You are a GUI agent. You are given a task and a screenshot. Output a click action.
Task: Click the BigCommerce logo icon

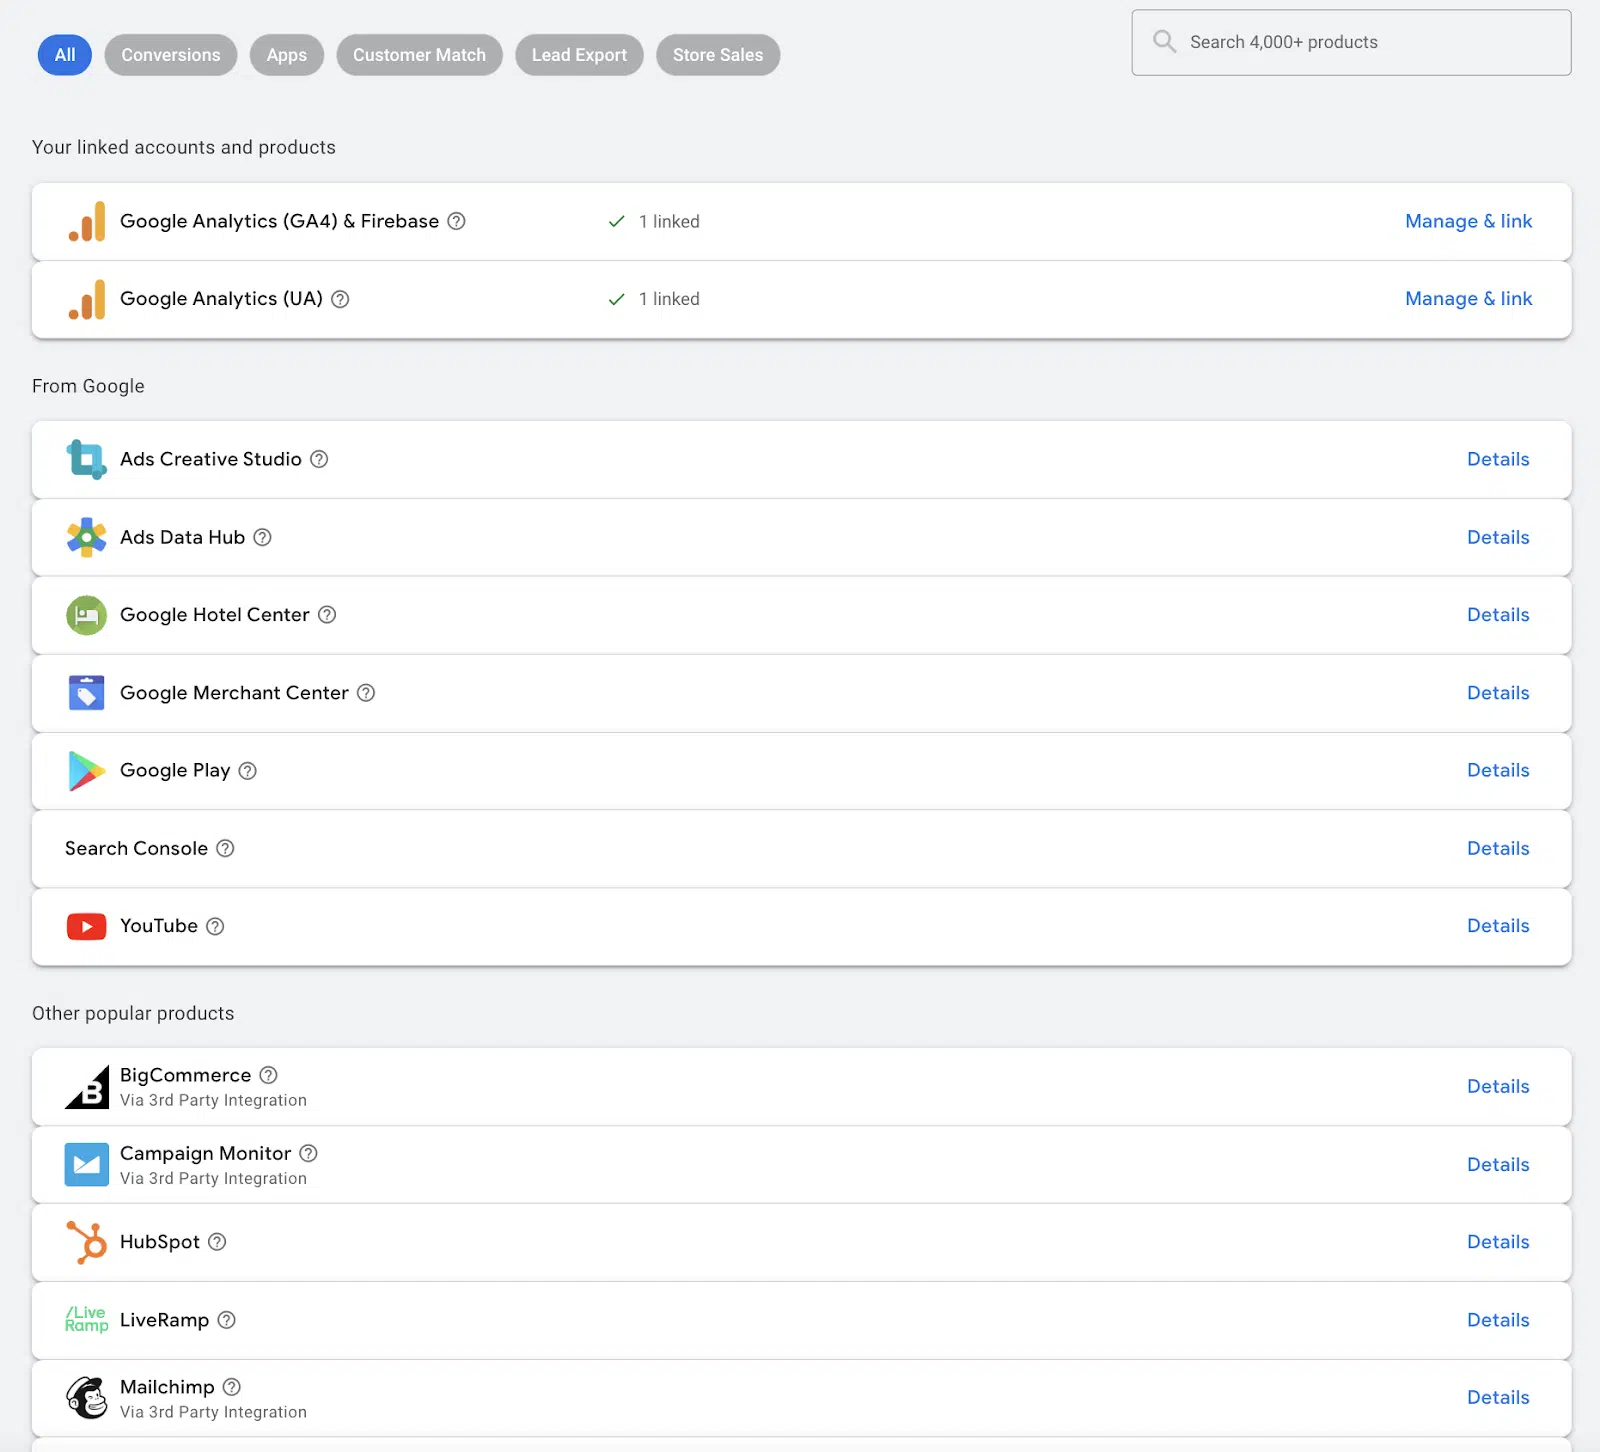pyautogui.click(x=87, y=1087)
